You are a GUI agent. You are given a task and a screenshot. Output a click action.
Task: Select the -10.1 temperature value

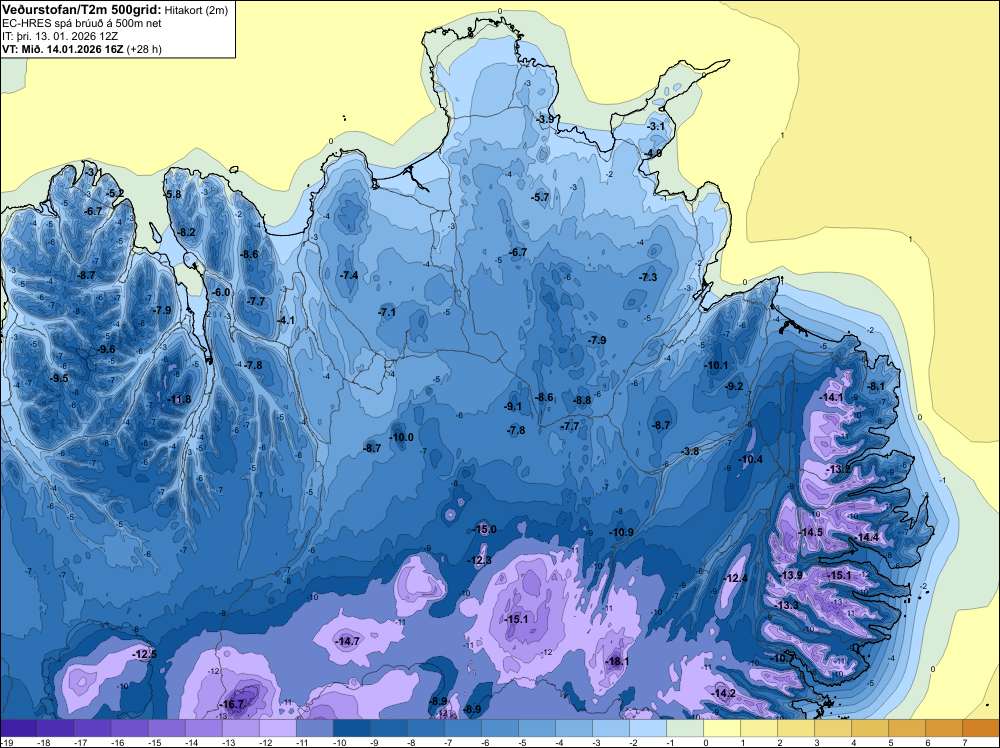716,365
